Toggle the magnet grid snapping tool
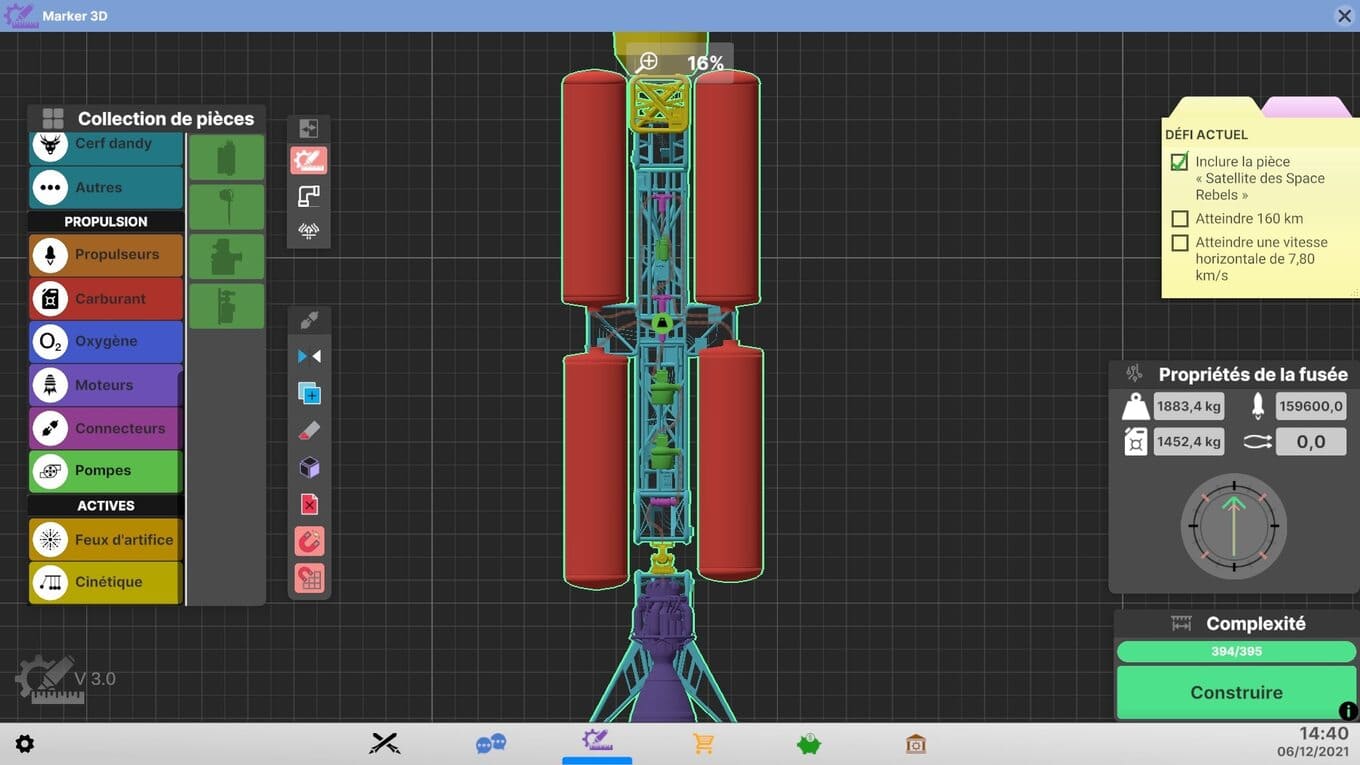1360x765 pixels. coord(309,579)
